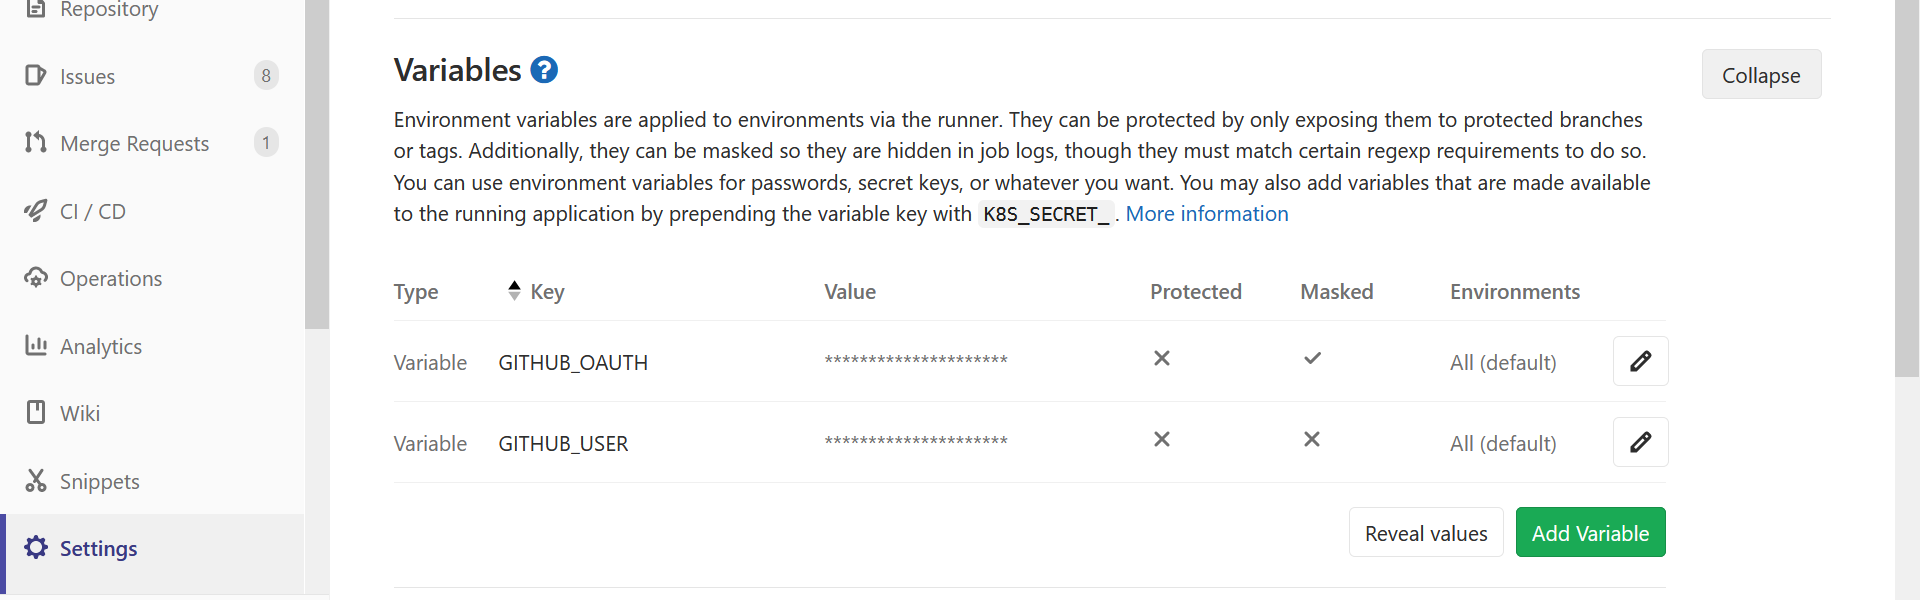The width and height of the screenshot is (1920, 600).
Task: Click the CI / CD rocket icon
Action: click(x=36, y=211)
